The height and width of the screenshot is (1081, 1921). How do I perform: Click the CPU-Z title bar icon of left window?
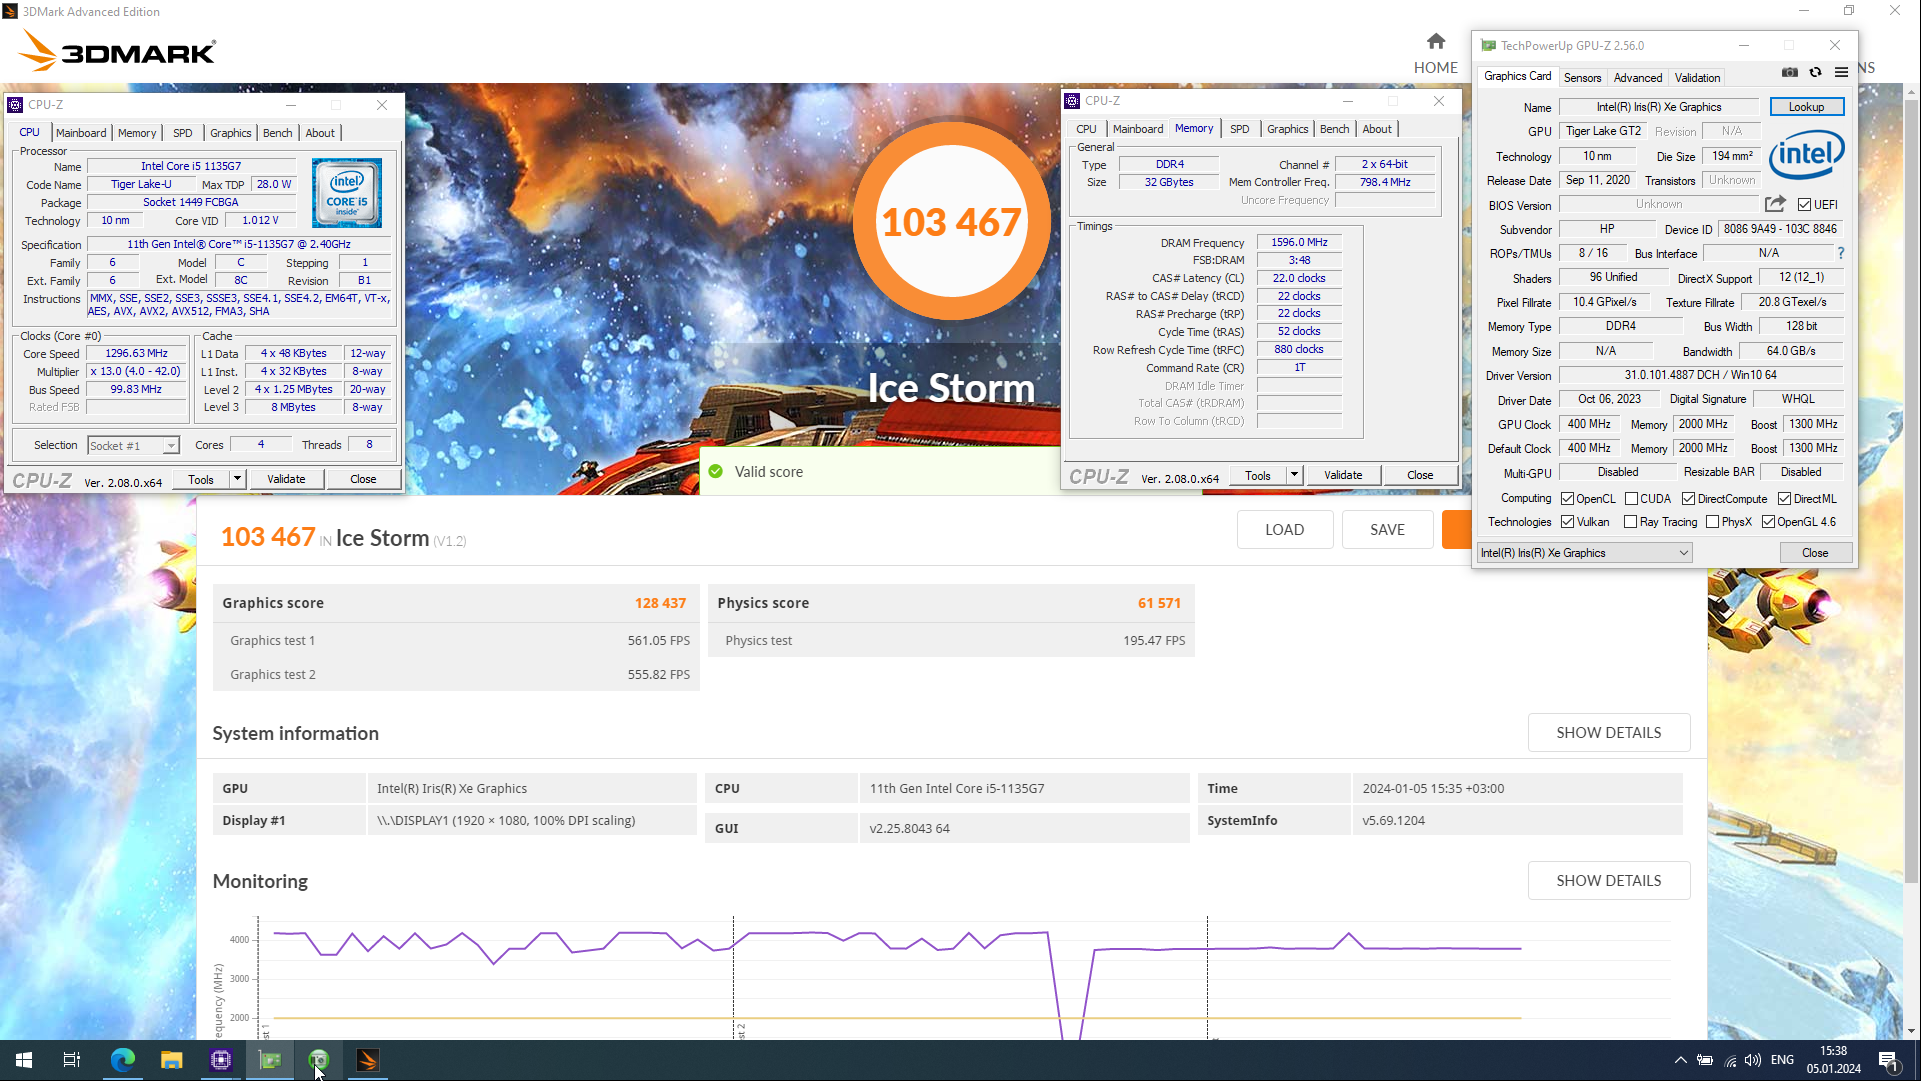point(15,104)
